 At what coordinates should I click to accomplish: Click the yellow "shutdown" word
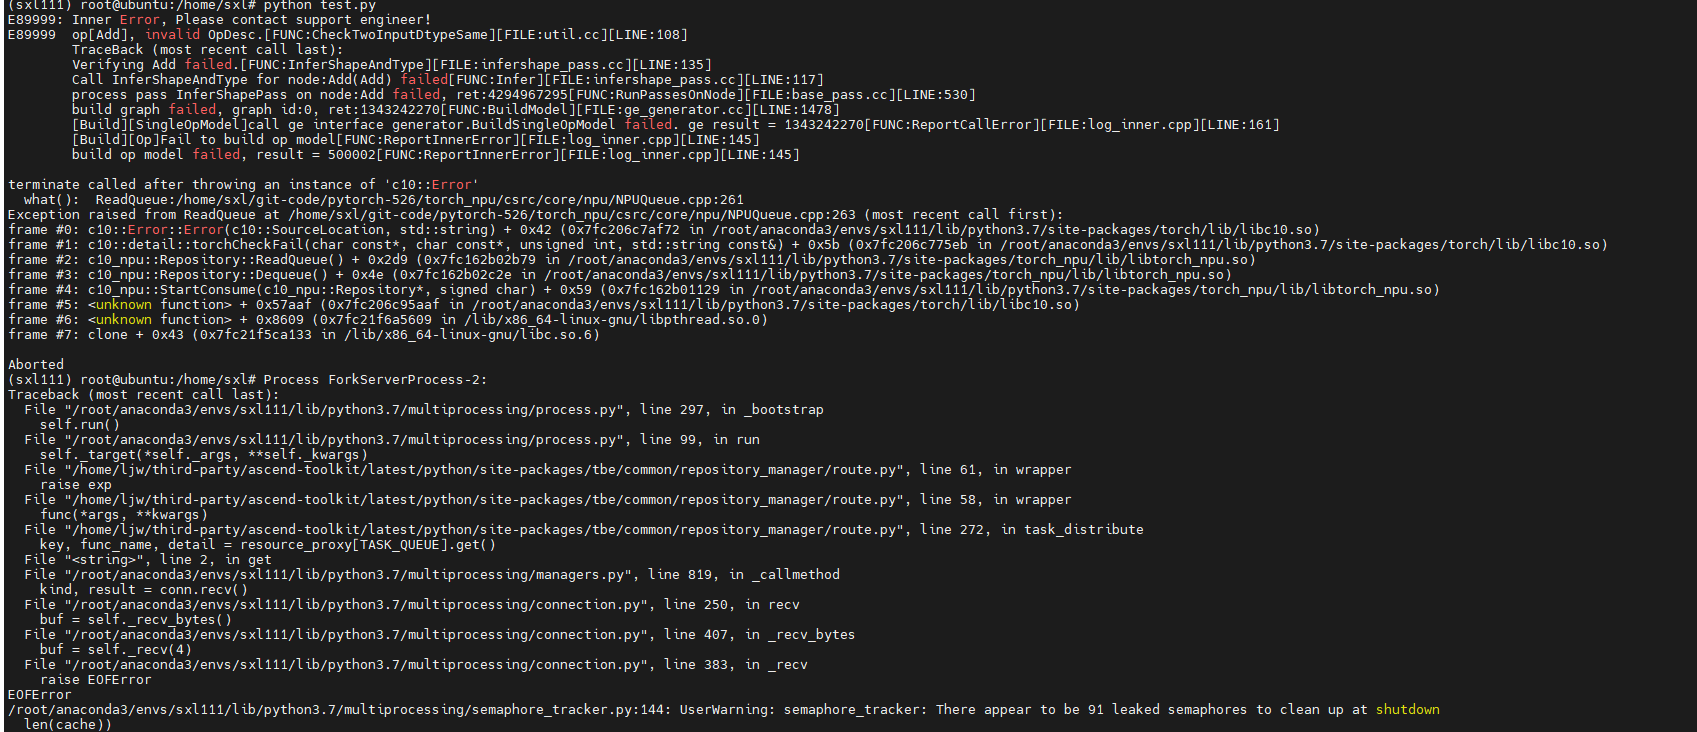point(1407,710)
